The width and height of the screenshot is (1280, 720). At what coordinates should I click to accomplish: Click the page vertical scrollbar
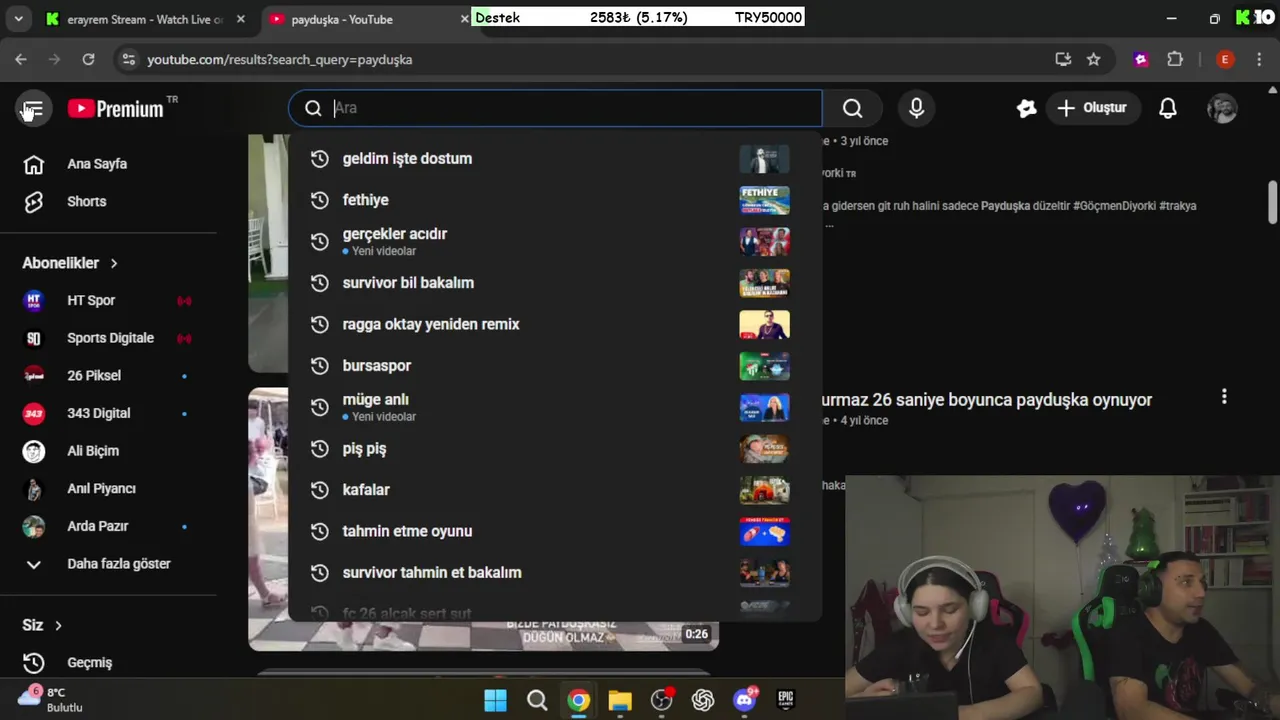(x=1272, y=203)
